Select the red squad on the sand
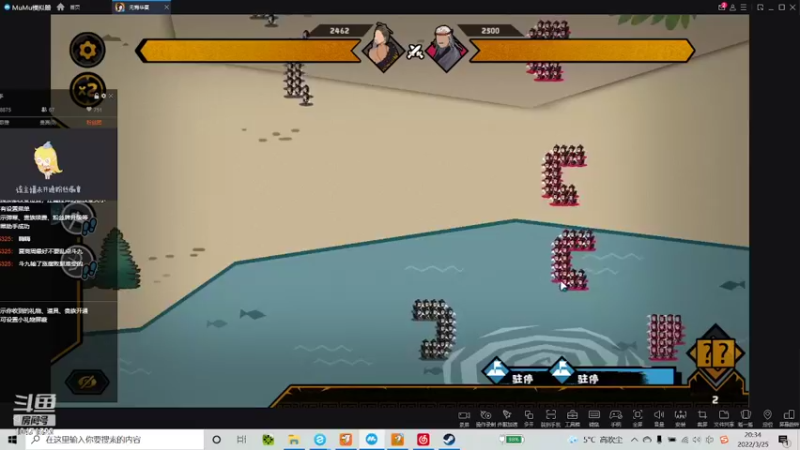 click(563, 175)
